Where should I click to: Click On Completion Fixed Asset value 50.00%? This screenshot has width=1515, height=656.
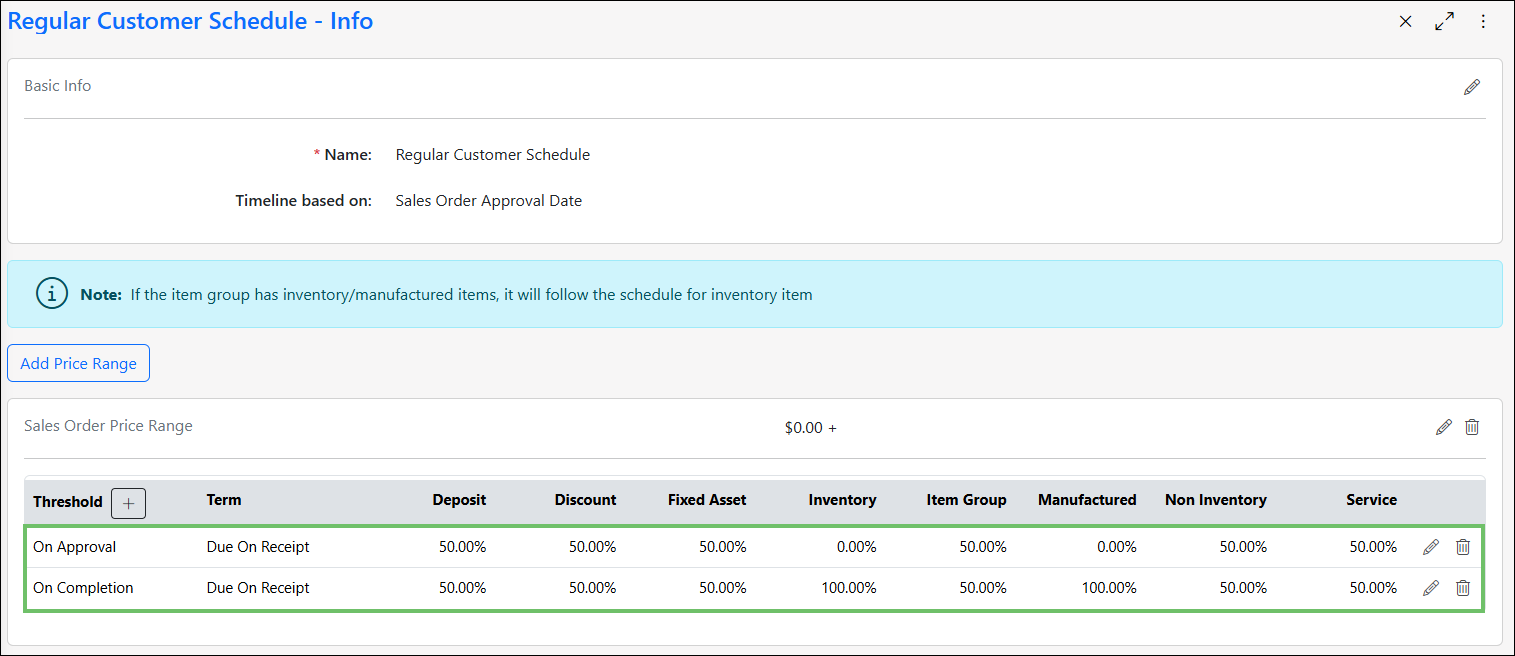point(723,588)
